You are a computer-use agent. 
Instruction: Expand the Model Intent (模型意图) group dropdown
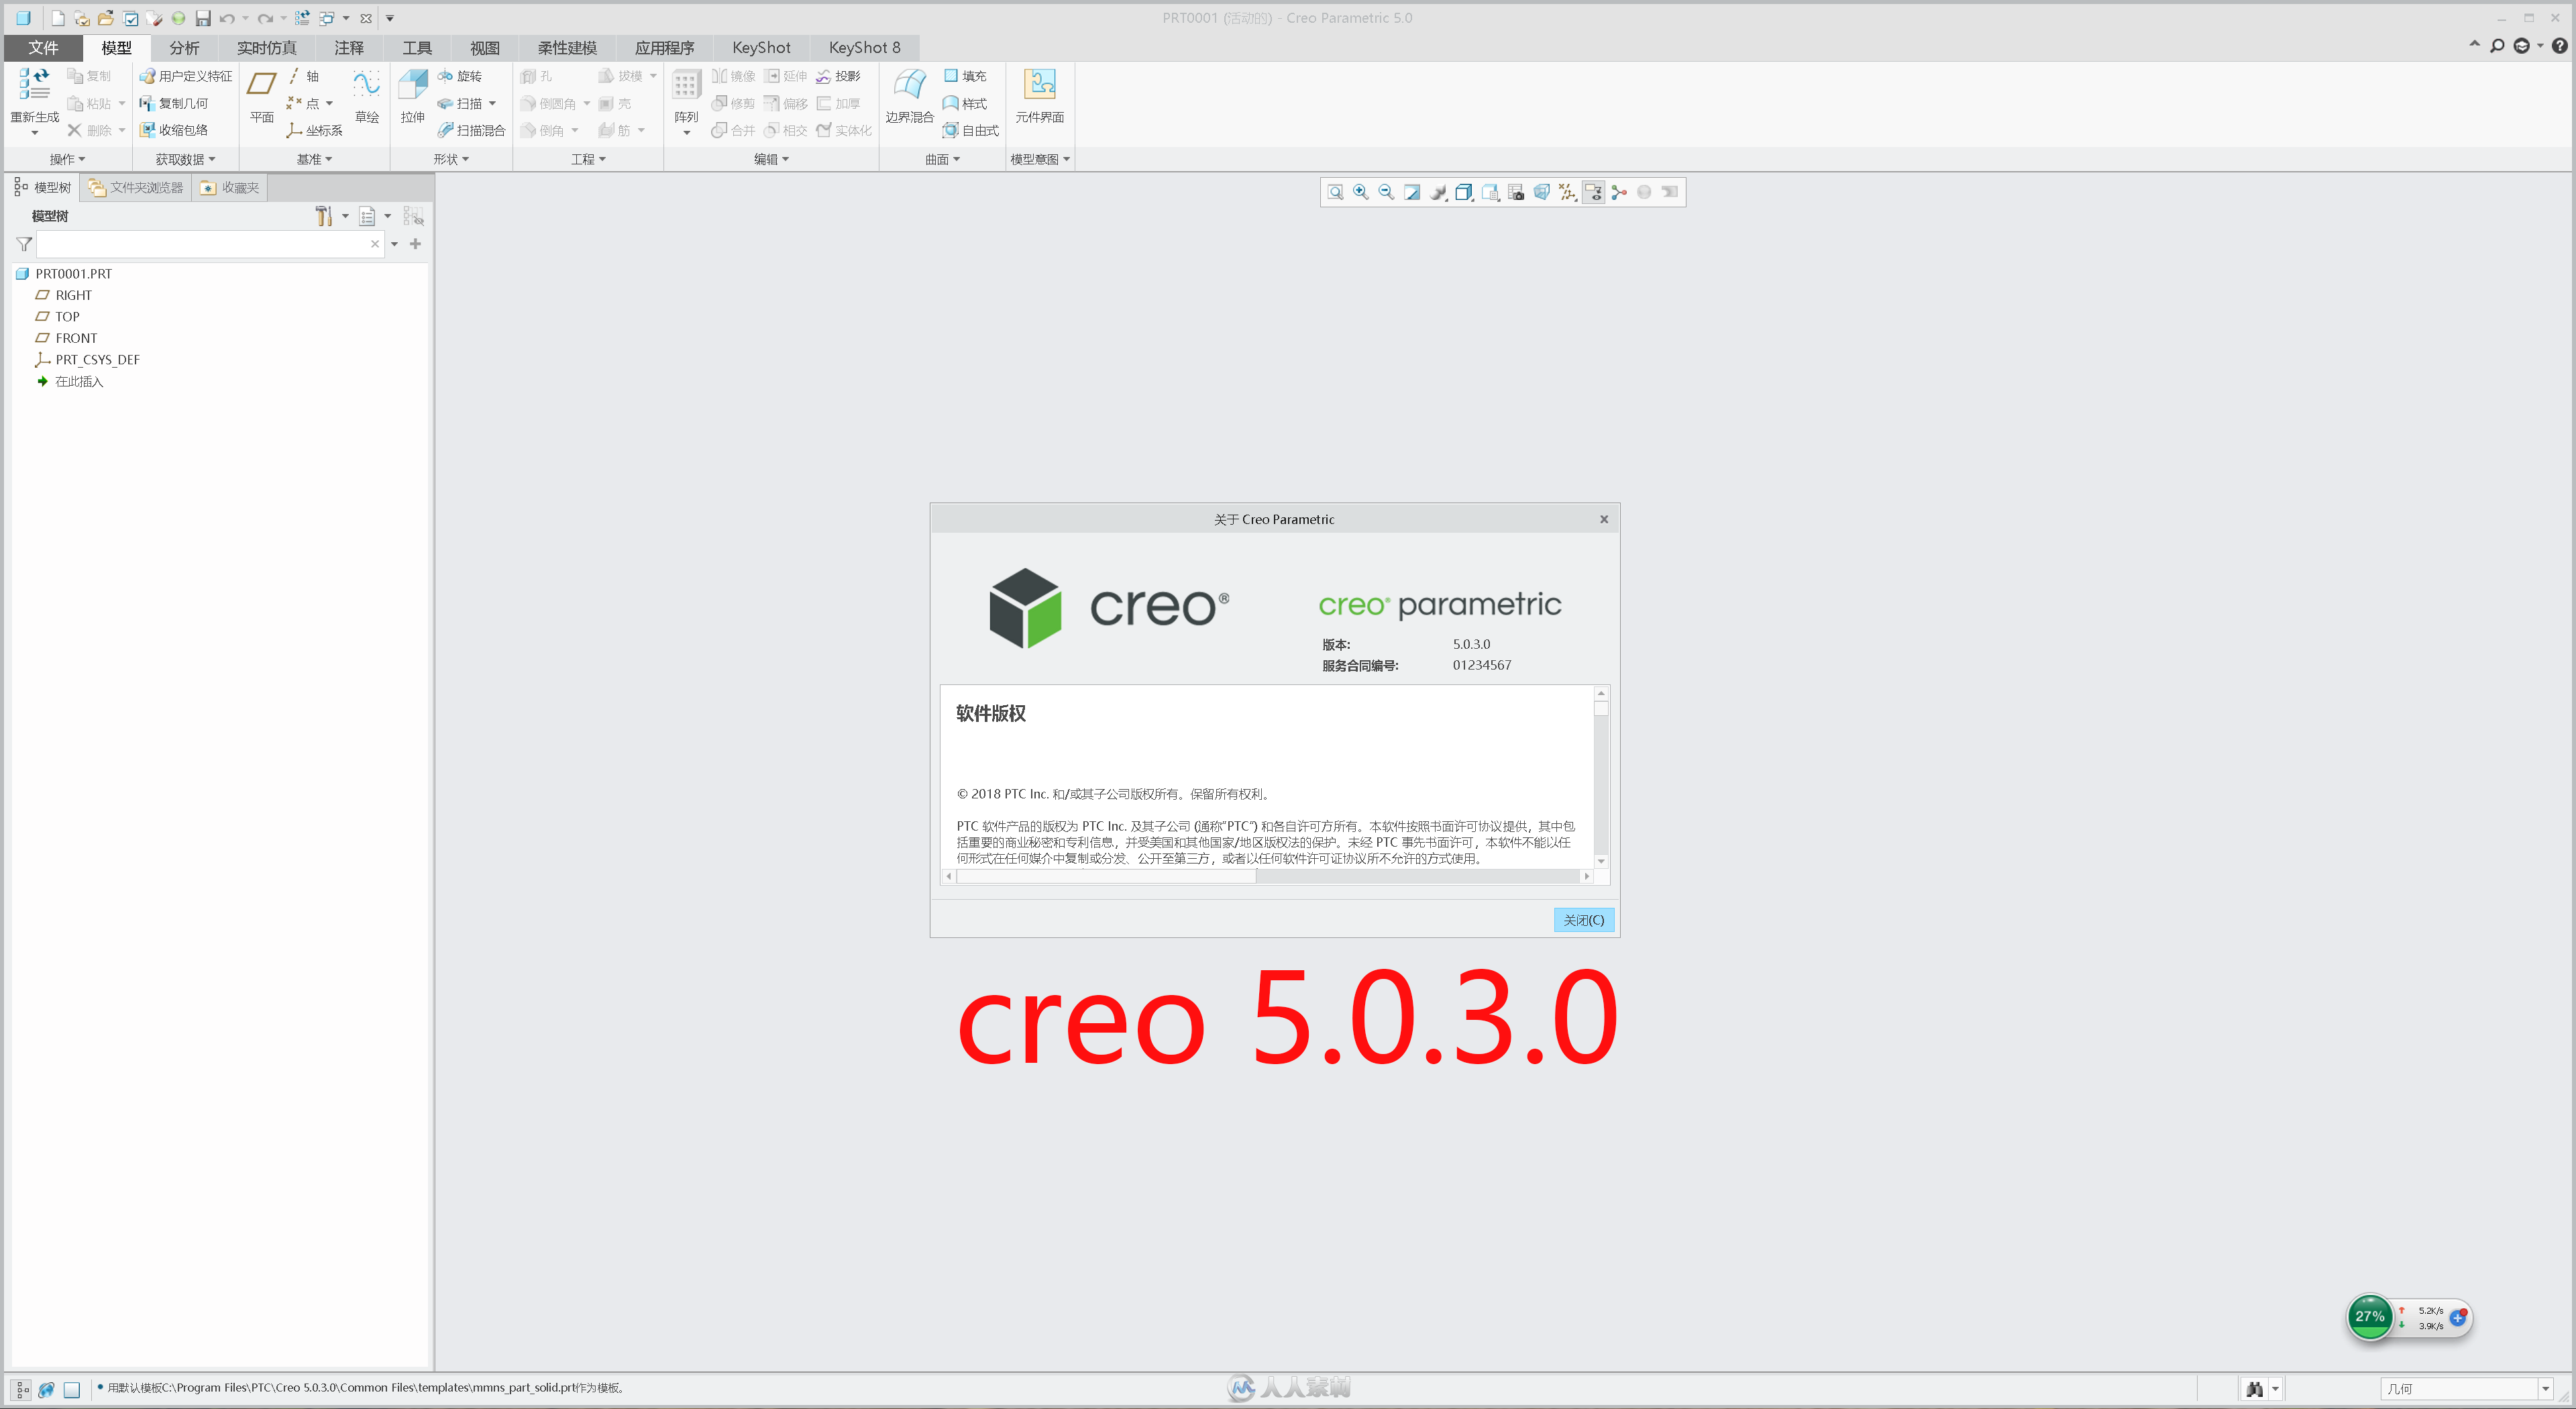coord(1040,159)
